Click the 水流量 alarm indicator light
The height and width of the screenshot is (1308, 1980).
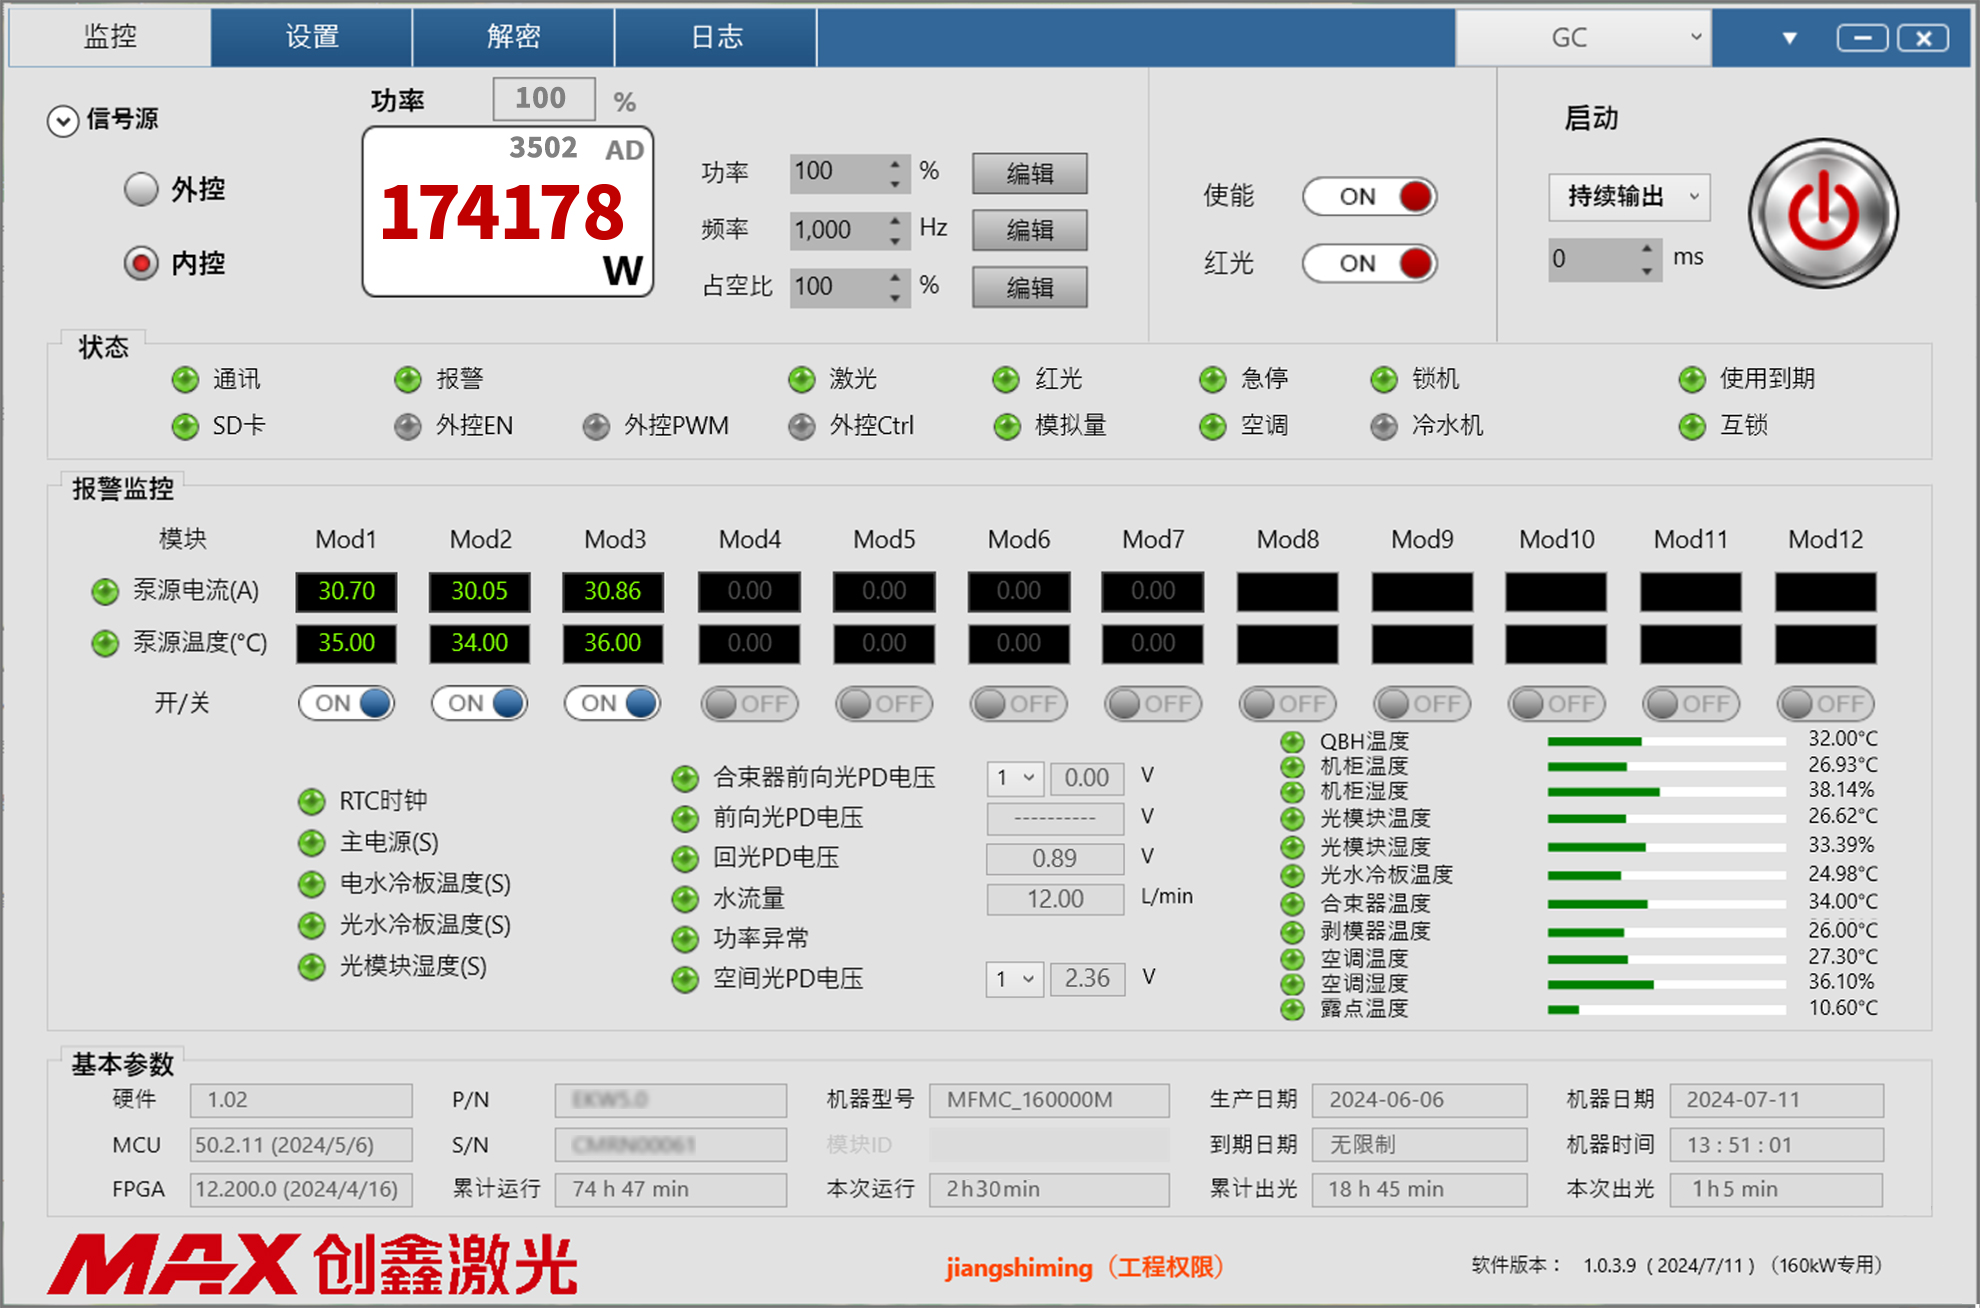pyautogui.click(x=685, y=899)
